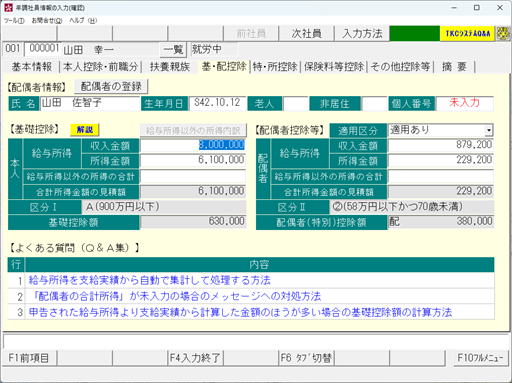Click the 個人番号 field showing 未入力

(x=465, y=103)
